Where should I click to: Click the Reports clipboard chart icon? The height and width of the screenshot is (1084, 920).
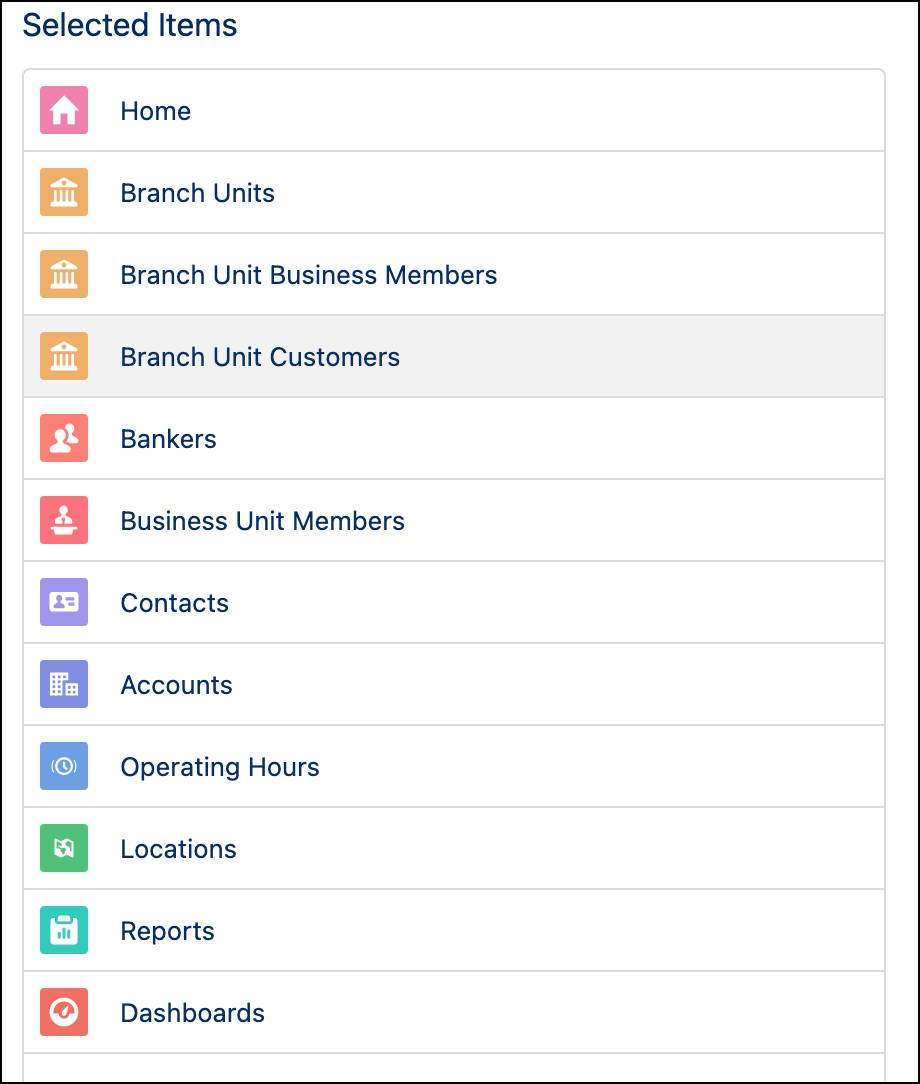pyautogui.click(x=64, y=930)
